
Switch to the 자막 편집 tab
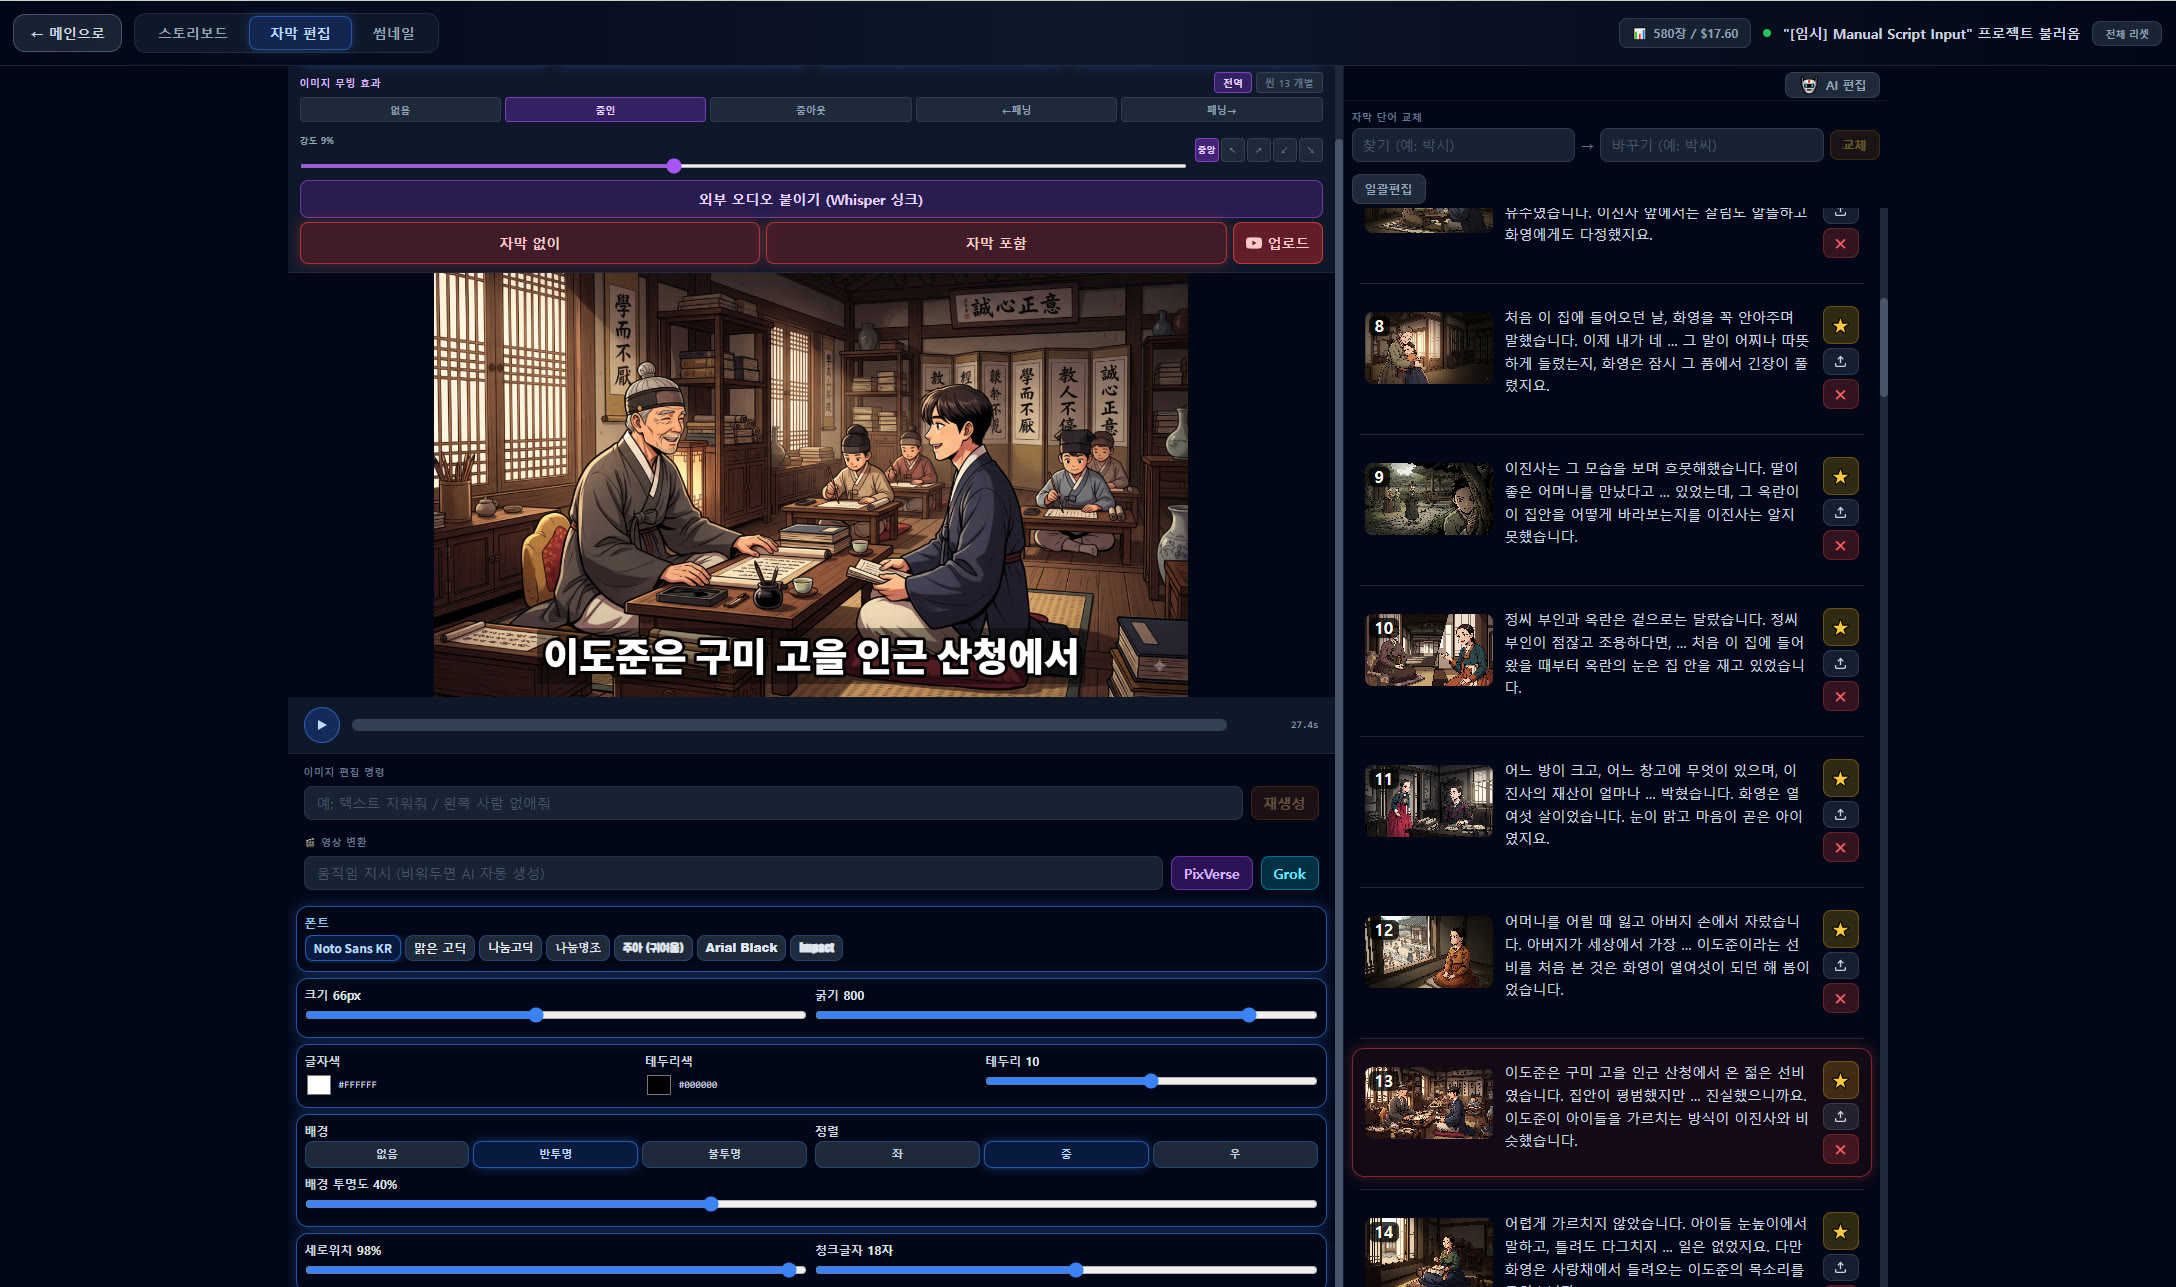pos(300,33)
